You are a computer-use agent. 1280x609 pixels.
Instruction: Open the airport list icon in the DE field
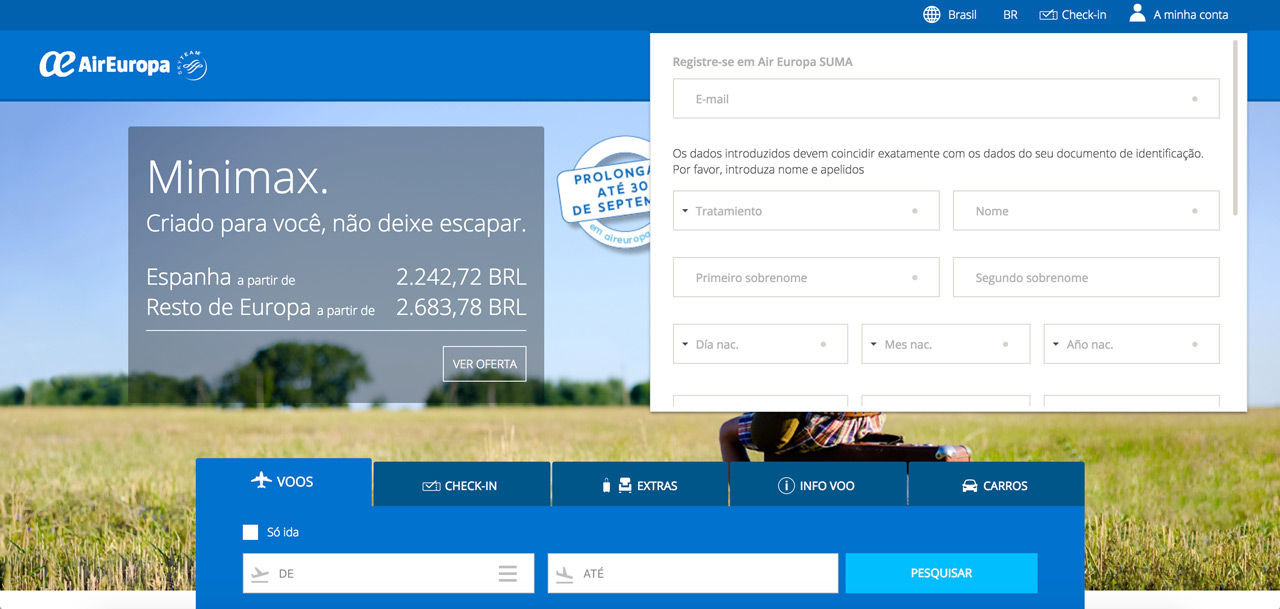pyautogui.click(x=508, y=573)
